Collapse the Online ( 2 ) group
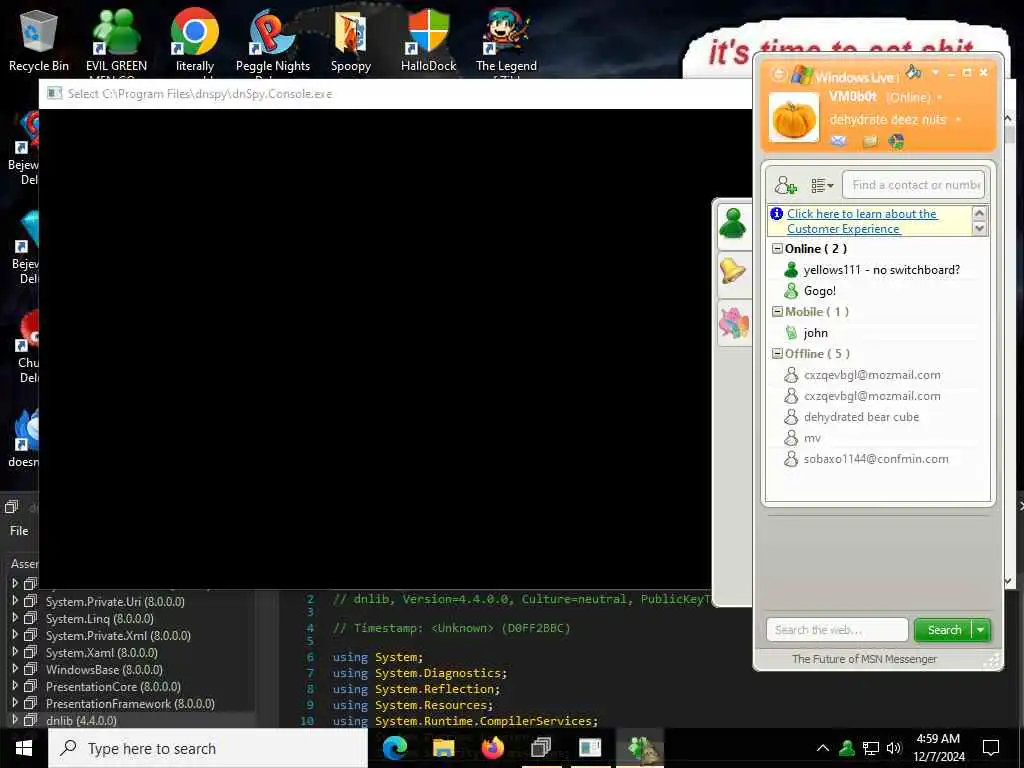1024x768 pixels. point(777,249)
